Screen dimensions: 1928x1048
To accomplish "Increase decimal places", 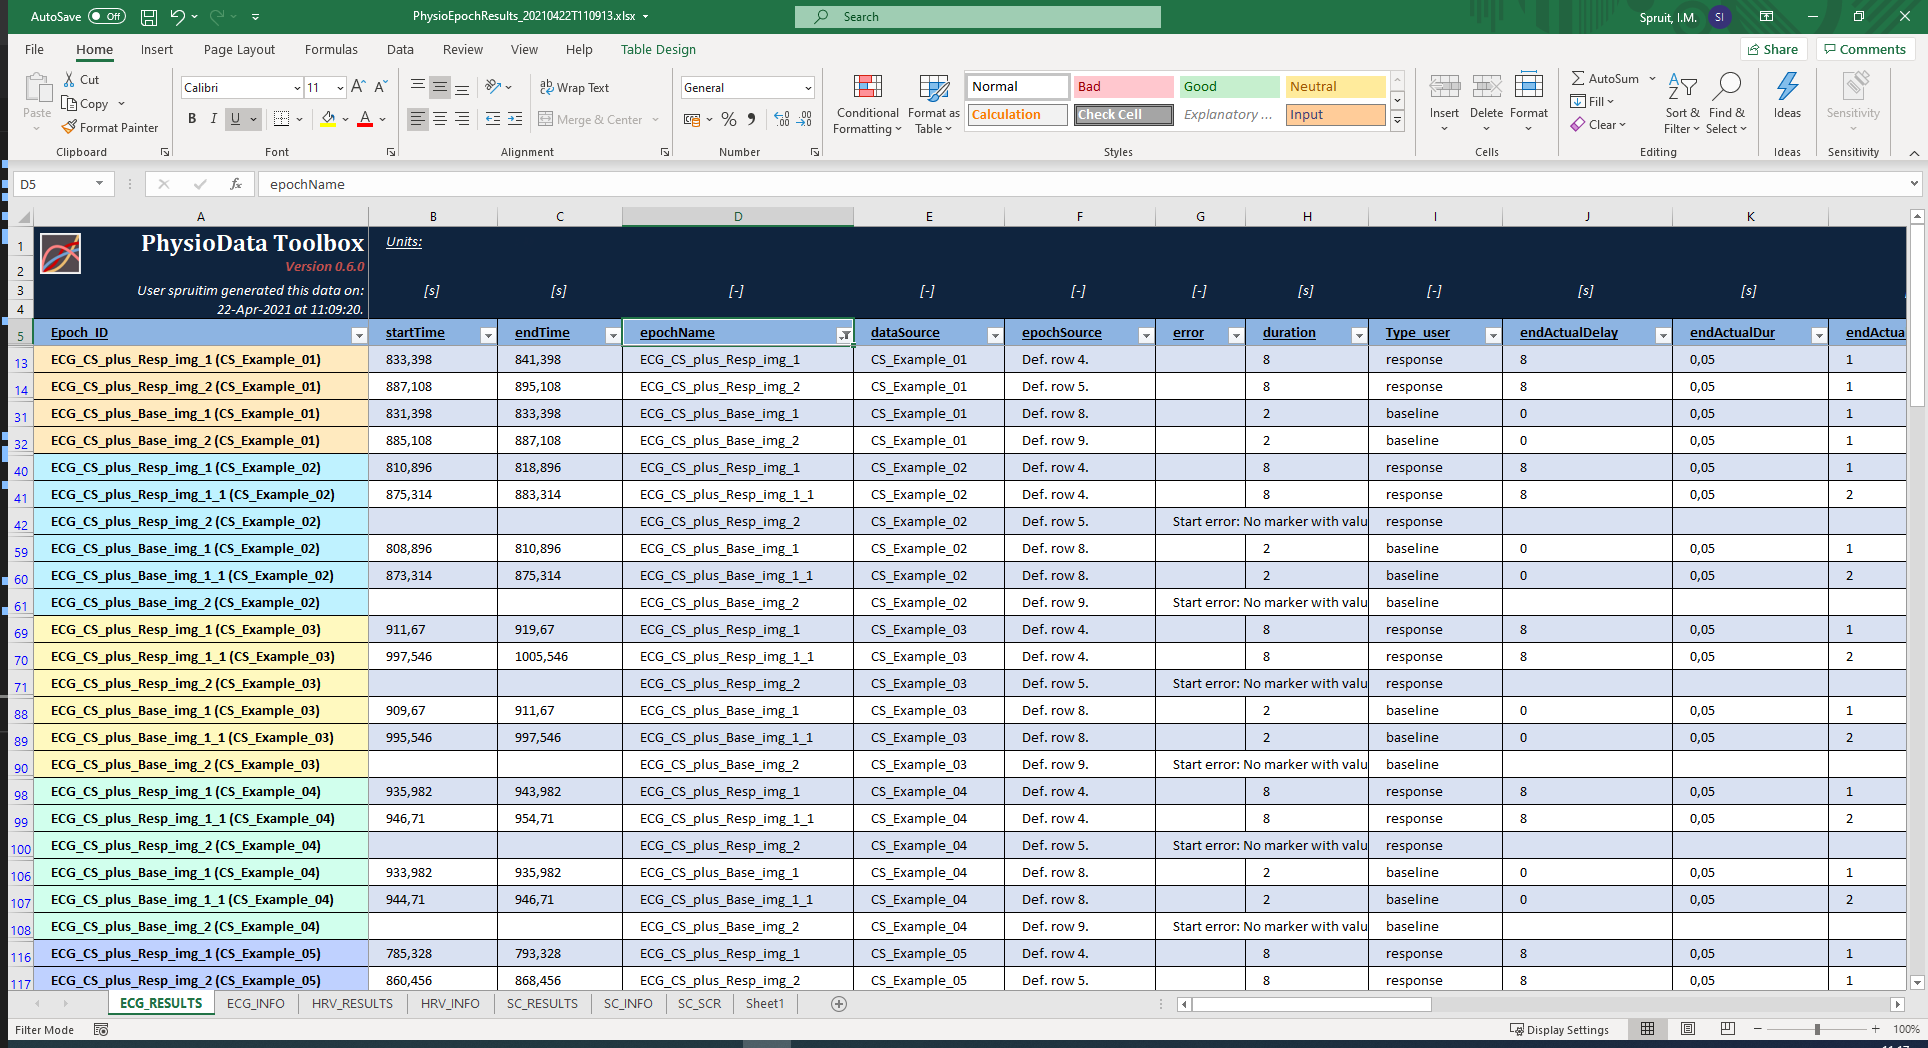I will [780, 119].
